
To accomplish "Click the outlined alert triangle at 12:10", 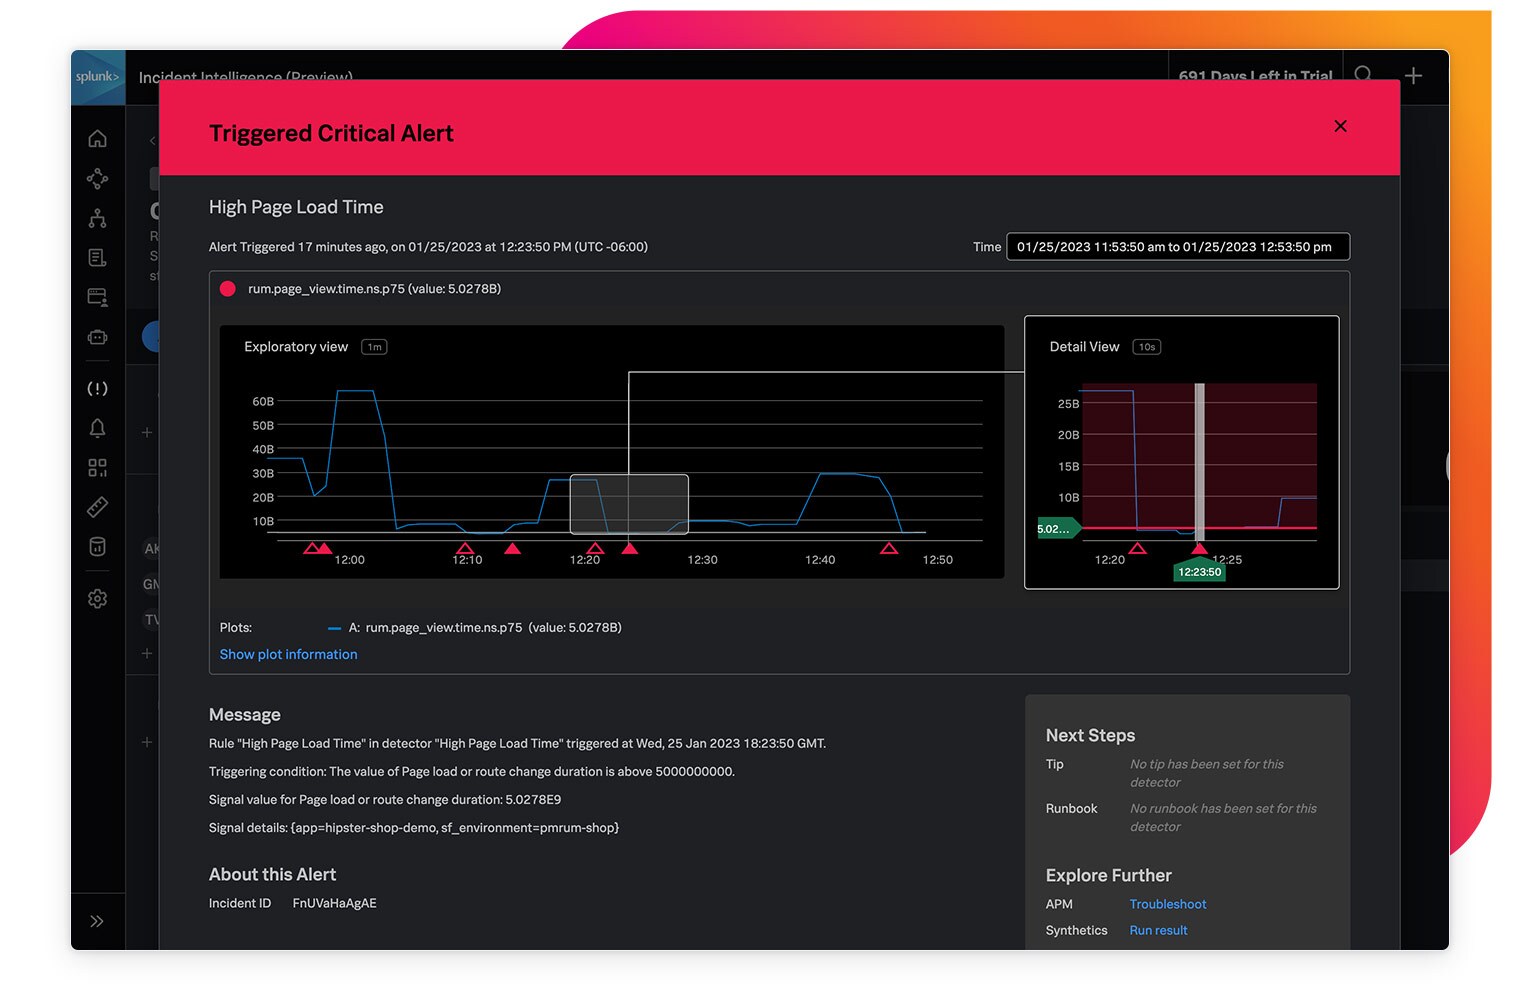I will [465, 548].
